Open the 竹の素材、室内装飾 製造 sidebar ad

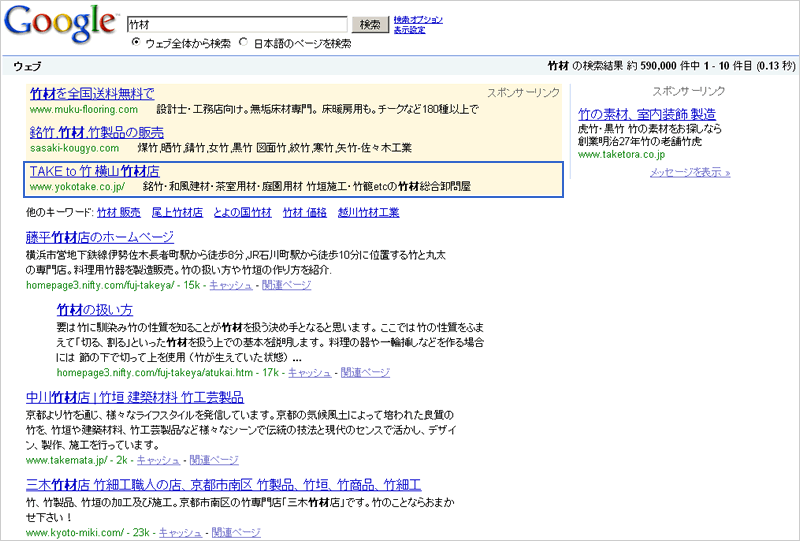647,114
